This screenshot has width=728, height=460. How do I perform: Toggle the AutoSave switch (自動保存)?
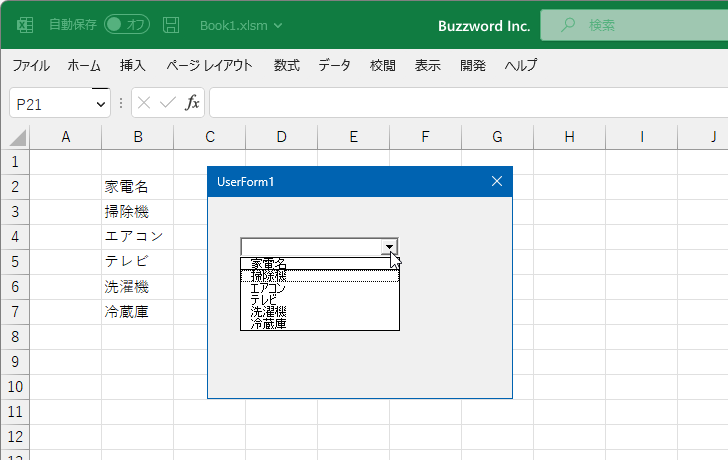click(127, 25)
